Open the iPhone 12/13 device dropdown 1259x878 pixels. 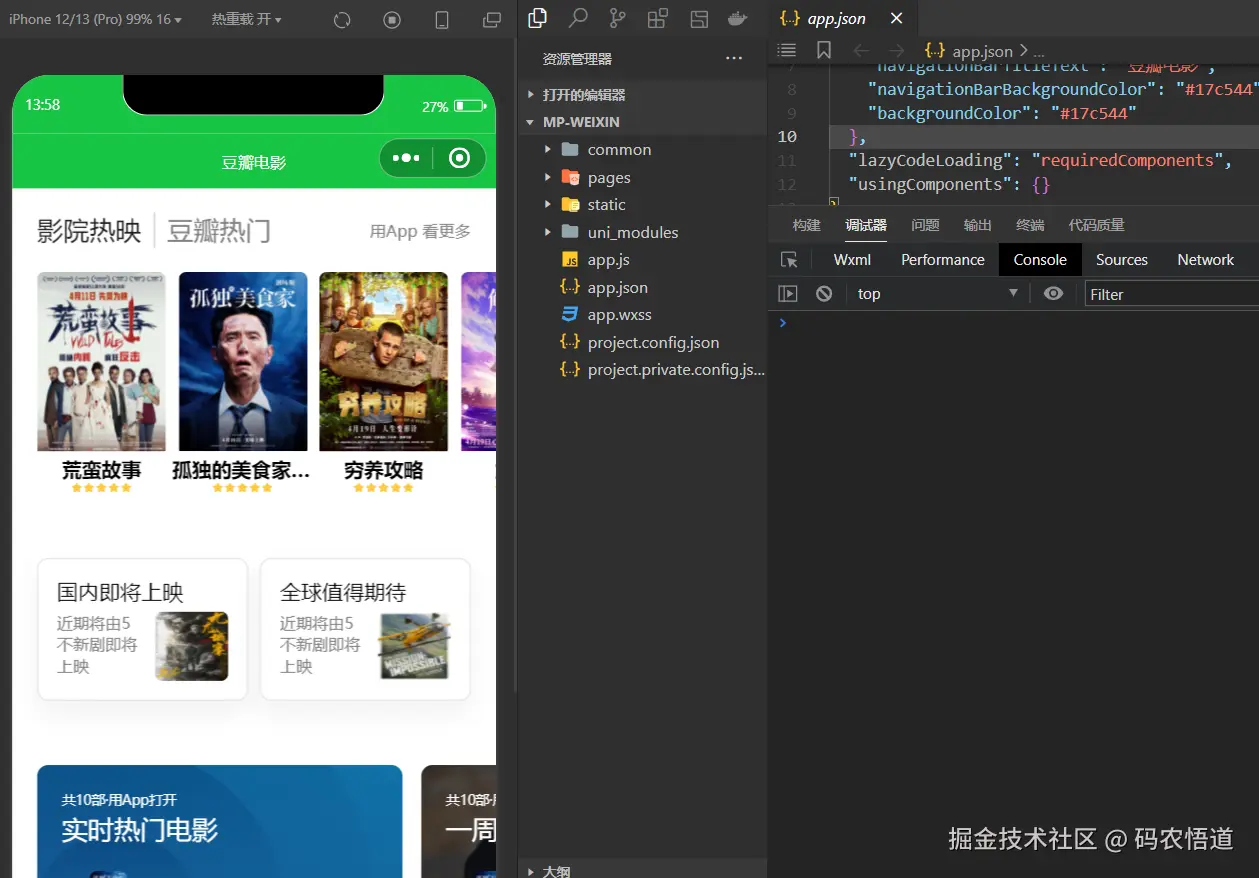[95, 19]
